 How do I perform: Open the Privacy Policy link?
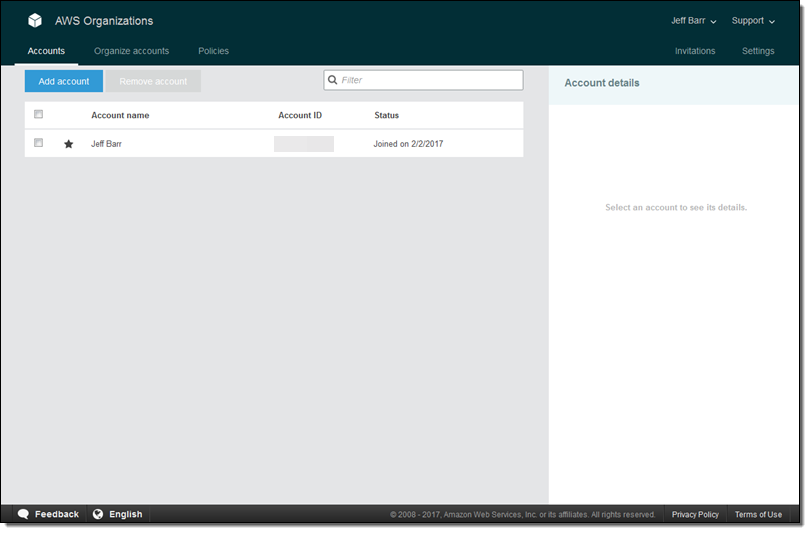coord(695,514)
